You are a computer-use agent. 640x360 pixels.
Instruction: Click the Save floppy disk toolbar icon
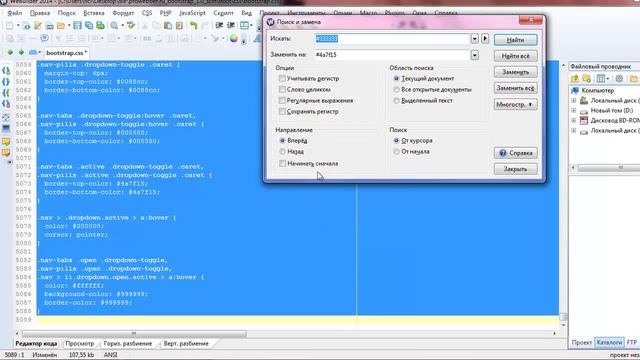click(78, 26)
